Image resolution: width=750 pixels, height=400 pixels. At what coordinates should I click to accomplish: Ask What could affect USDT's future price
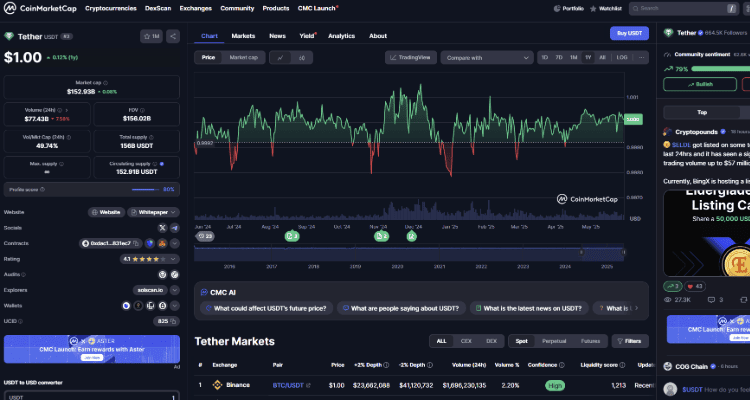[x=266, y=309]
